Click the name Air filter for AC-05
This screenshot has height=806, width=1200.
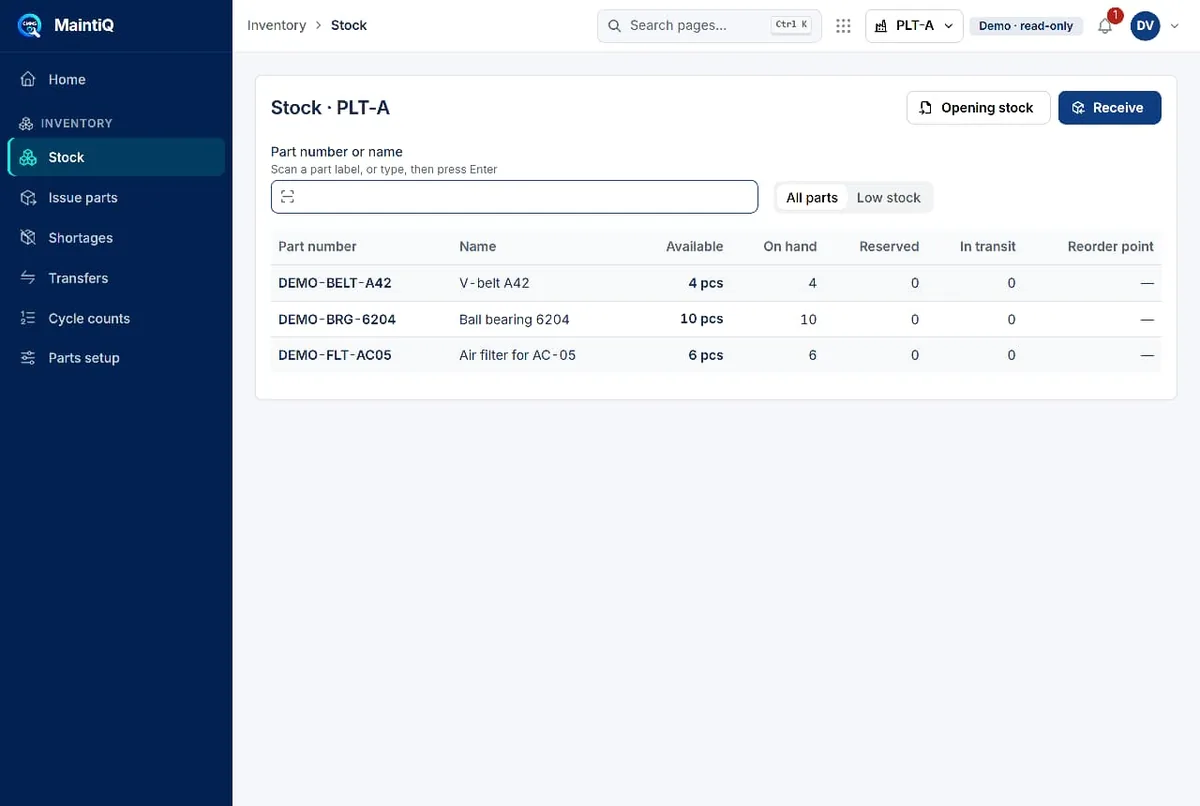coord(517,355)
